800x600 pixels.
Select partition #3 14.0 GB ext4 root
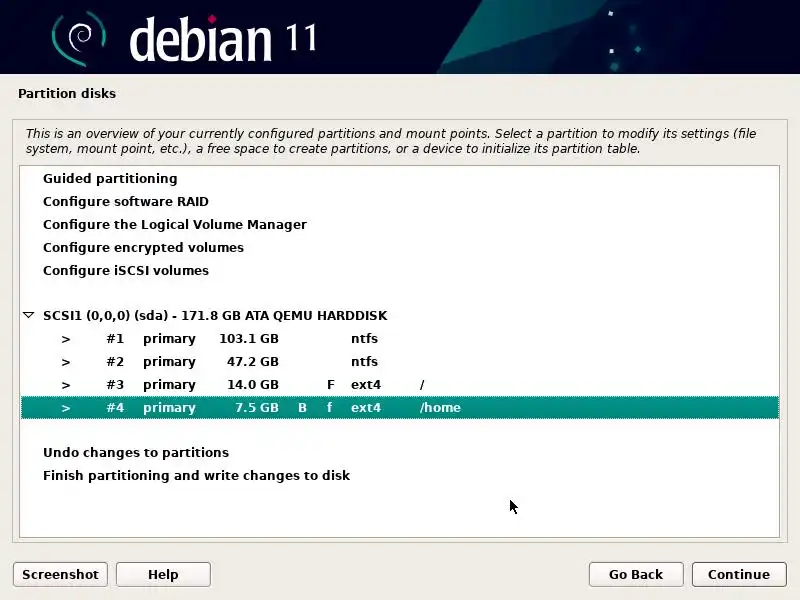399,385
